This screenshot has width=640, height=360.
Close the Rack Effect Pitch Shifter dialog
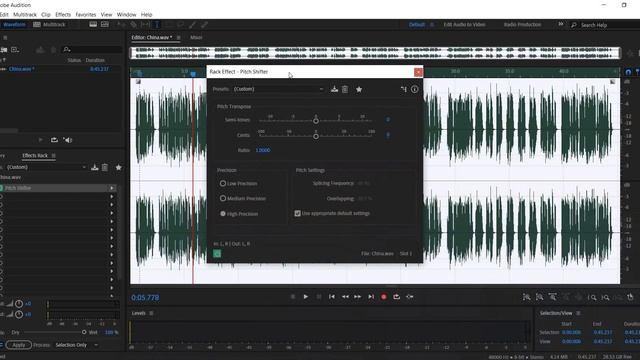coord(418,72)
